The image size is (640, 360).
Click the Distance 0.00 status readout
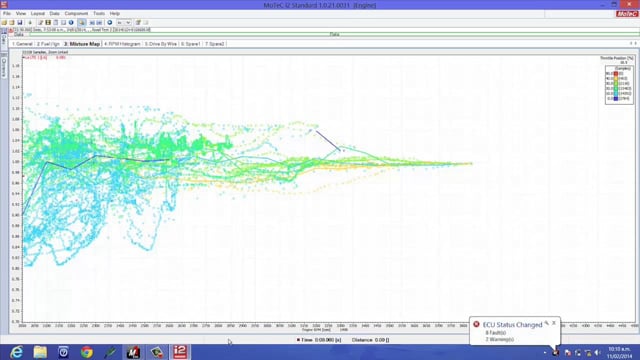click(370, 340)
